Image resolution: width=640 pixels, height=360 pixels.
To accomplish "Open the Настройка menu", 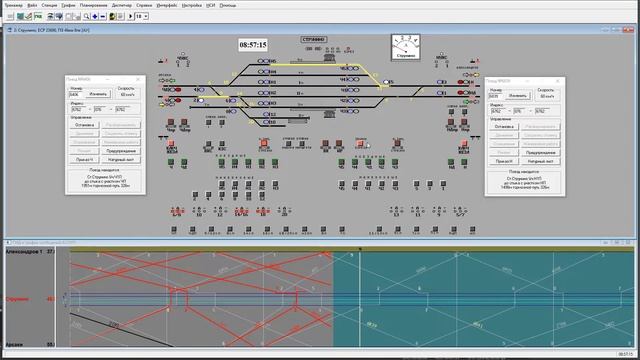I will 191,5.
